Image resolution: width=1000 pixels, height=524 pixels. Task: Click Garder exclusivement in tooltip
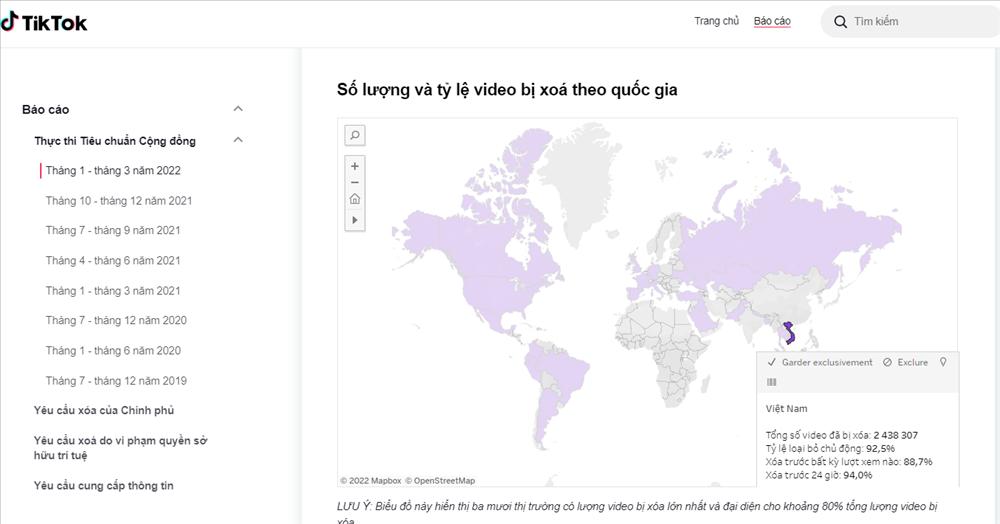click(820, 362)
